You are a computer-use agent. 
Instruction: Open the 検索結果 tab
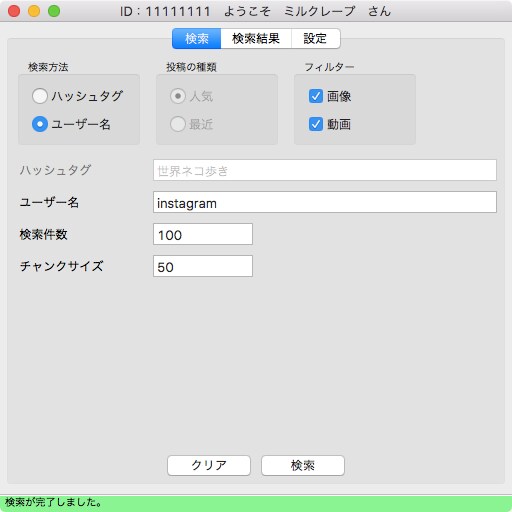coord(256,39)
